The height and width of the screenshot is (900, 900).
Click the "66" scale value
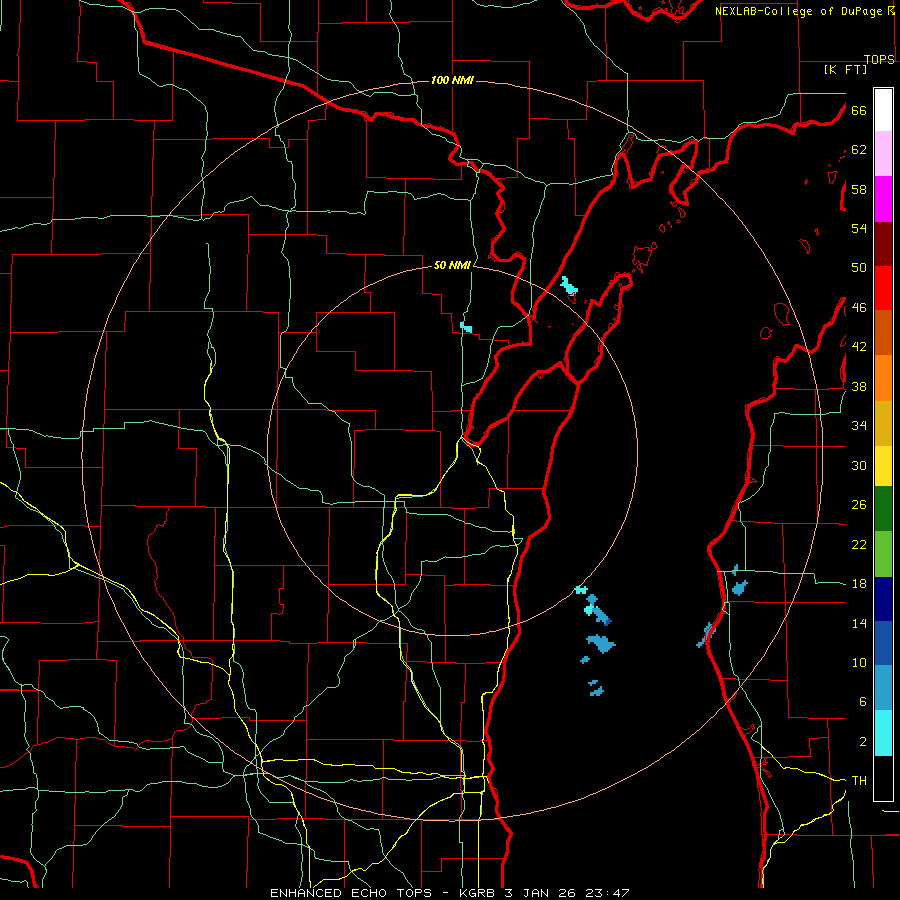(859, 110)
